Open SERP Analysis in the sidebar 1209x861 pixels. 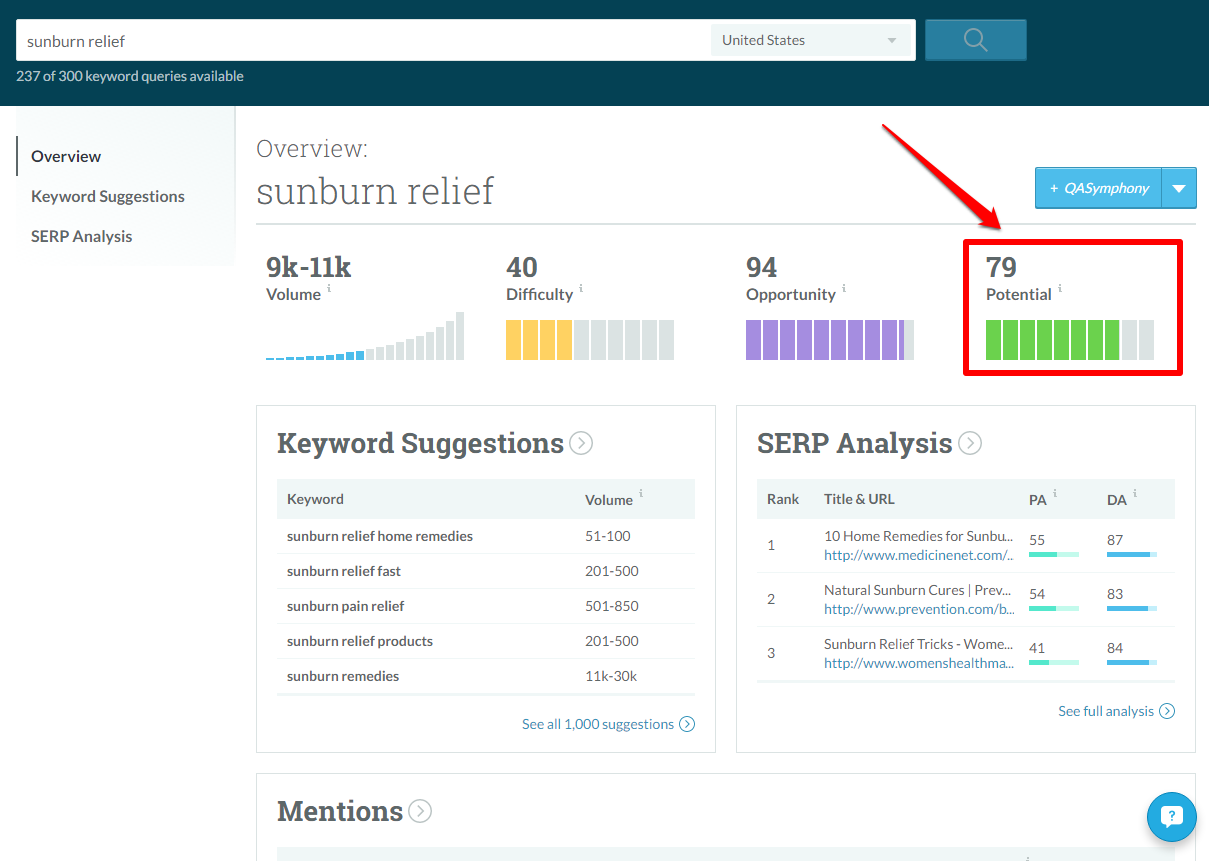(x=82, y=236)
